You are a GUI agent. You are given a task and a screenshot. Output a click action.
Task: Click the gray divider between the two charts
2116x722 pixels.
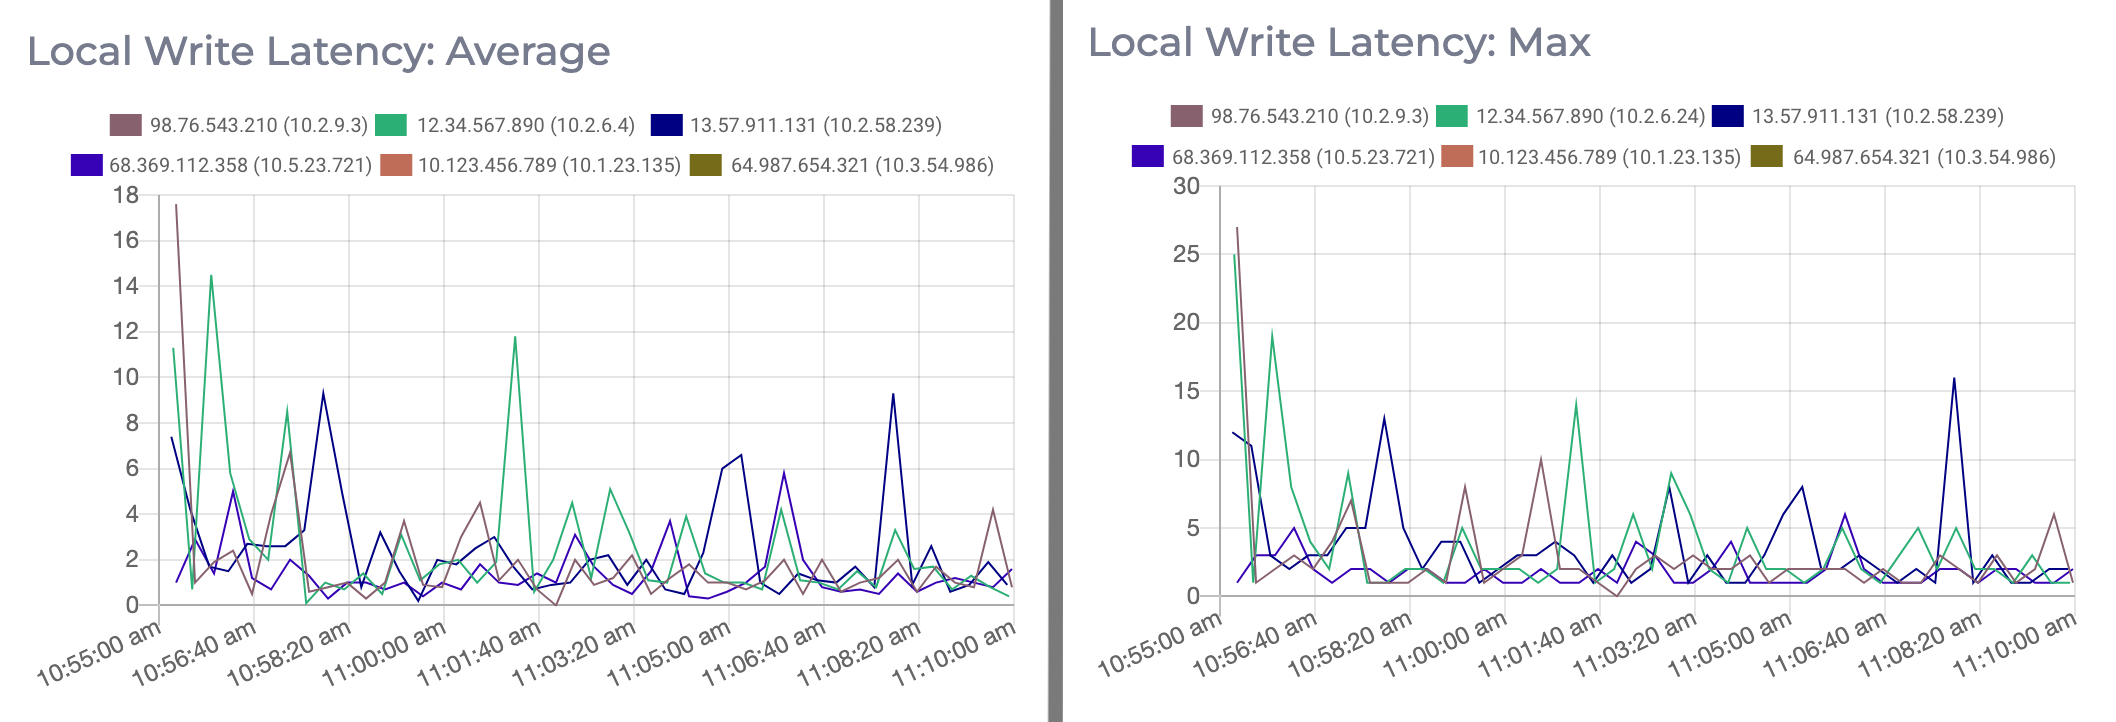pos(1055,361)
